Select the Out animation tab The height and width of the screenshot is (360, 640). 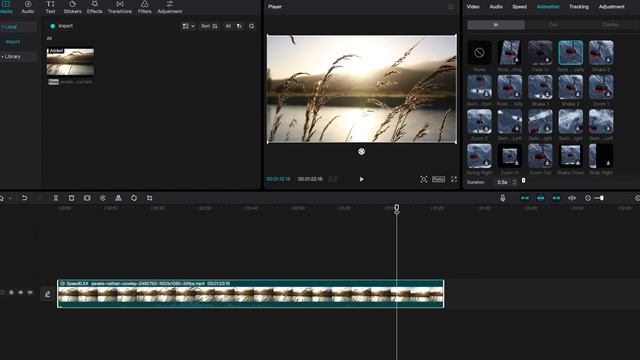(553, 25)
